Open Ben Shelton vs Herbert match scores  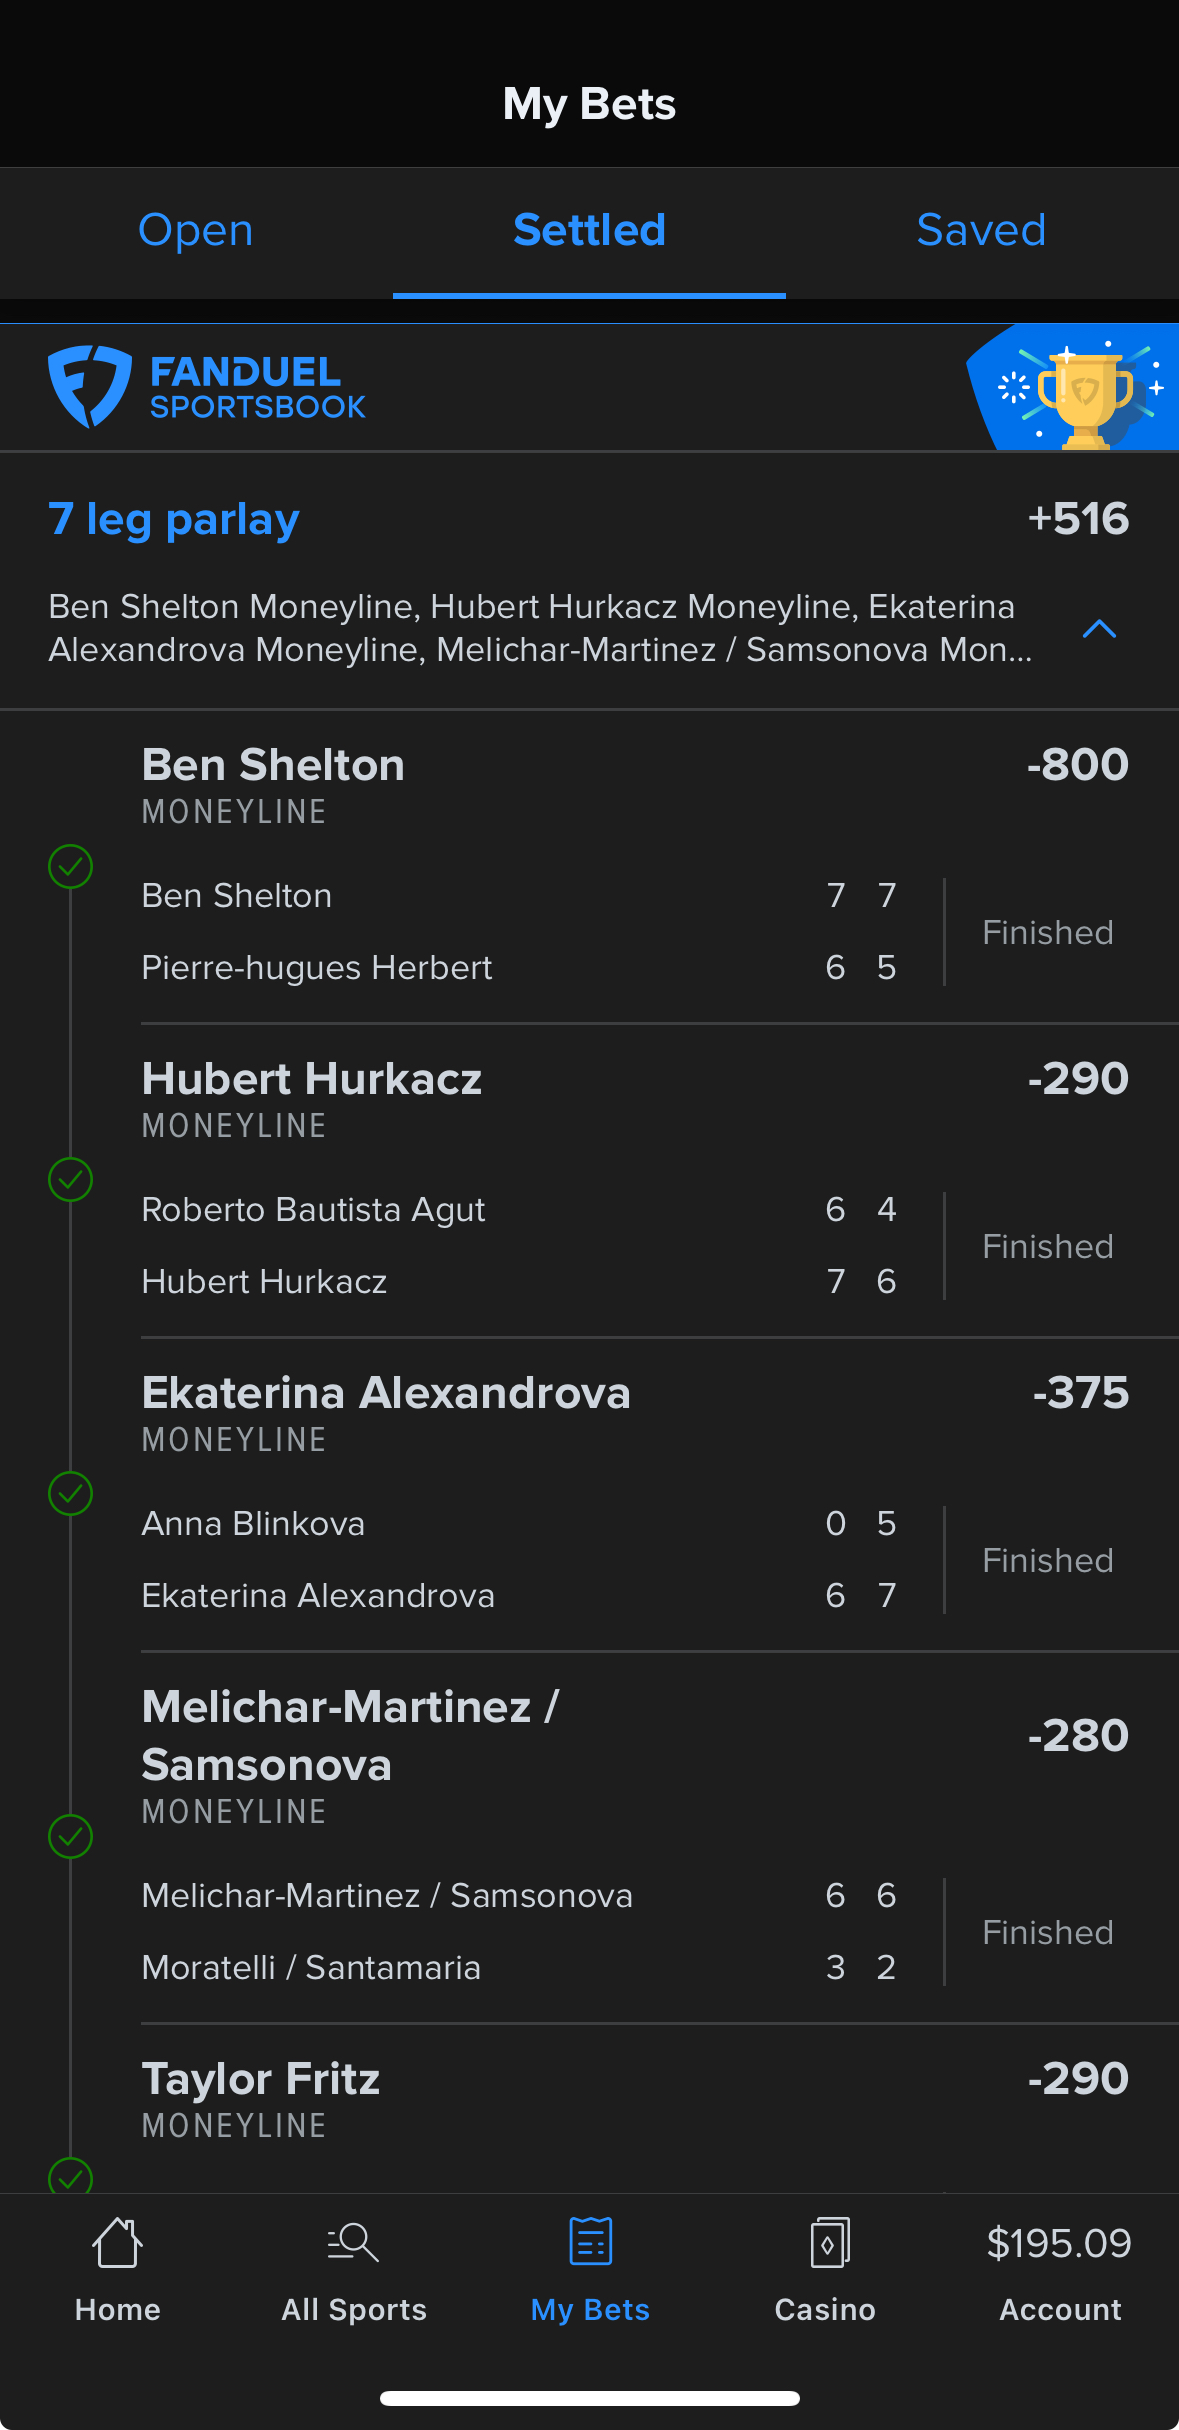pyautogui.click(x=520, y=932)
